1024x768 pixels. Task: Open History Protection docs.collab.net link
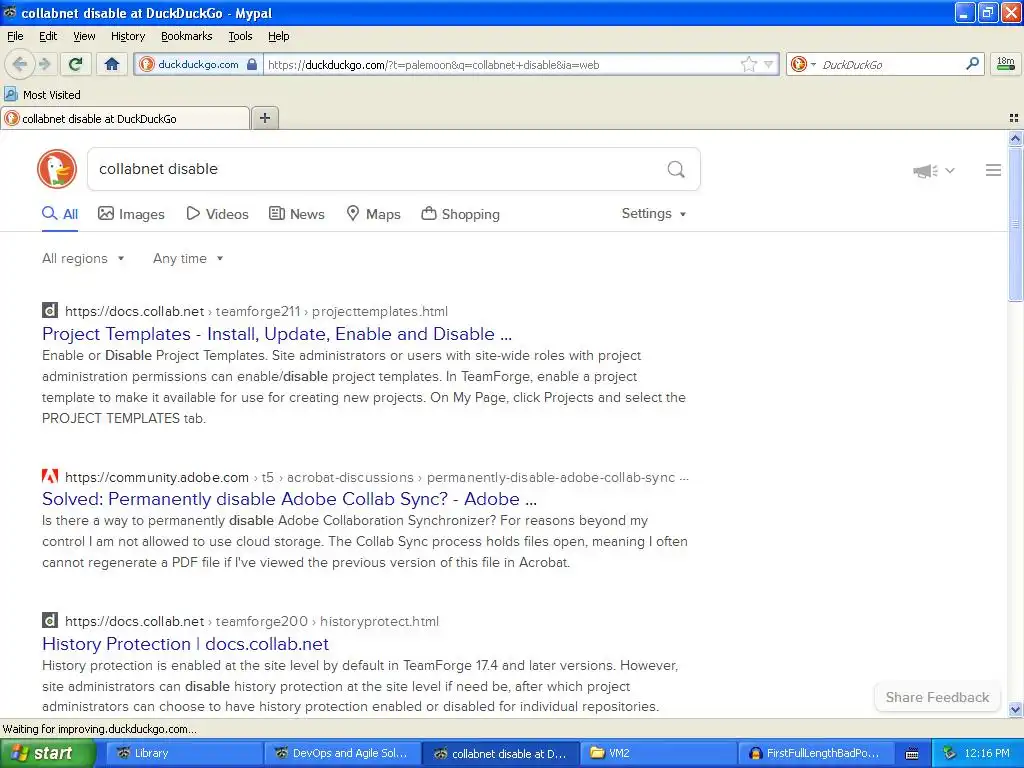tap(185, 644)
